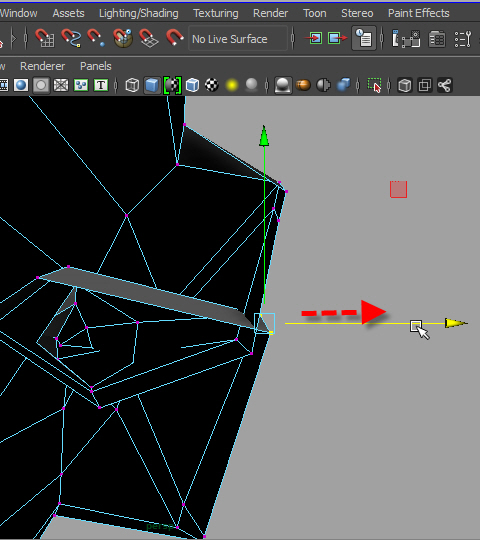Enable Snap to points magnet icon
Viewport: 480px width, 540px height.
pyautogui.click(x=96, y=38)
